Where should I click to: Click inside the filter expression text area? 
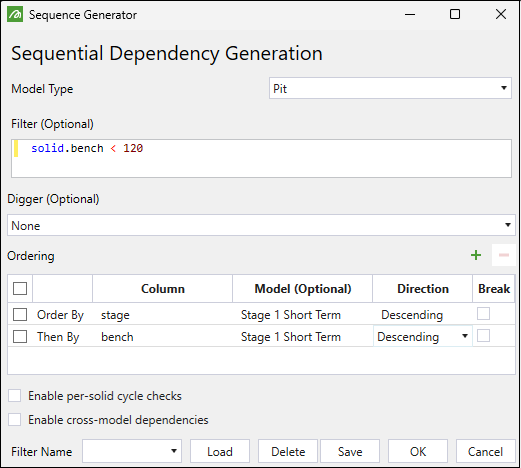click(261, 158)
